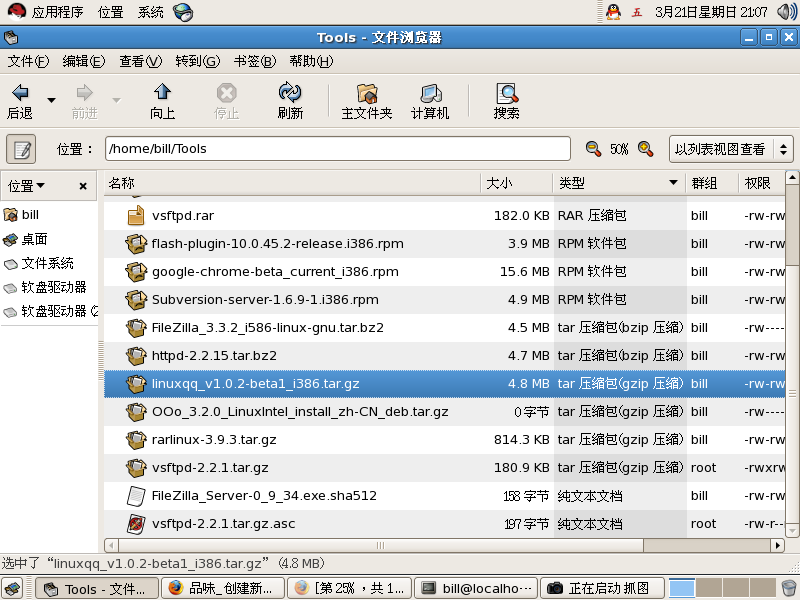Open the 位置 side pane dropdown
Image resolution: width=800 pixels, height=600 pixels.
26,186
